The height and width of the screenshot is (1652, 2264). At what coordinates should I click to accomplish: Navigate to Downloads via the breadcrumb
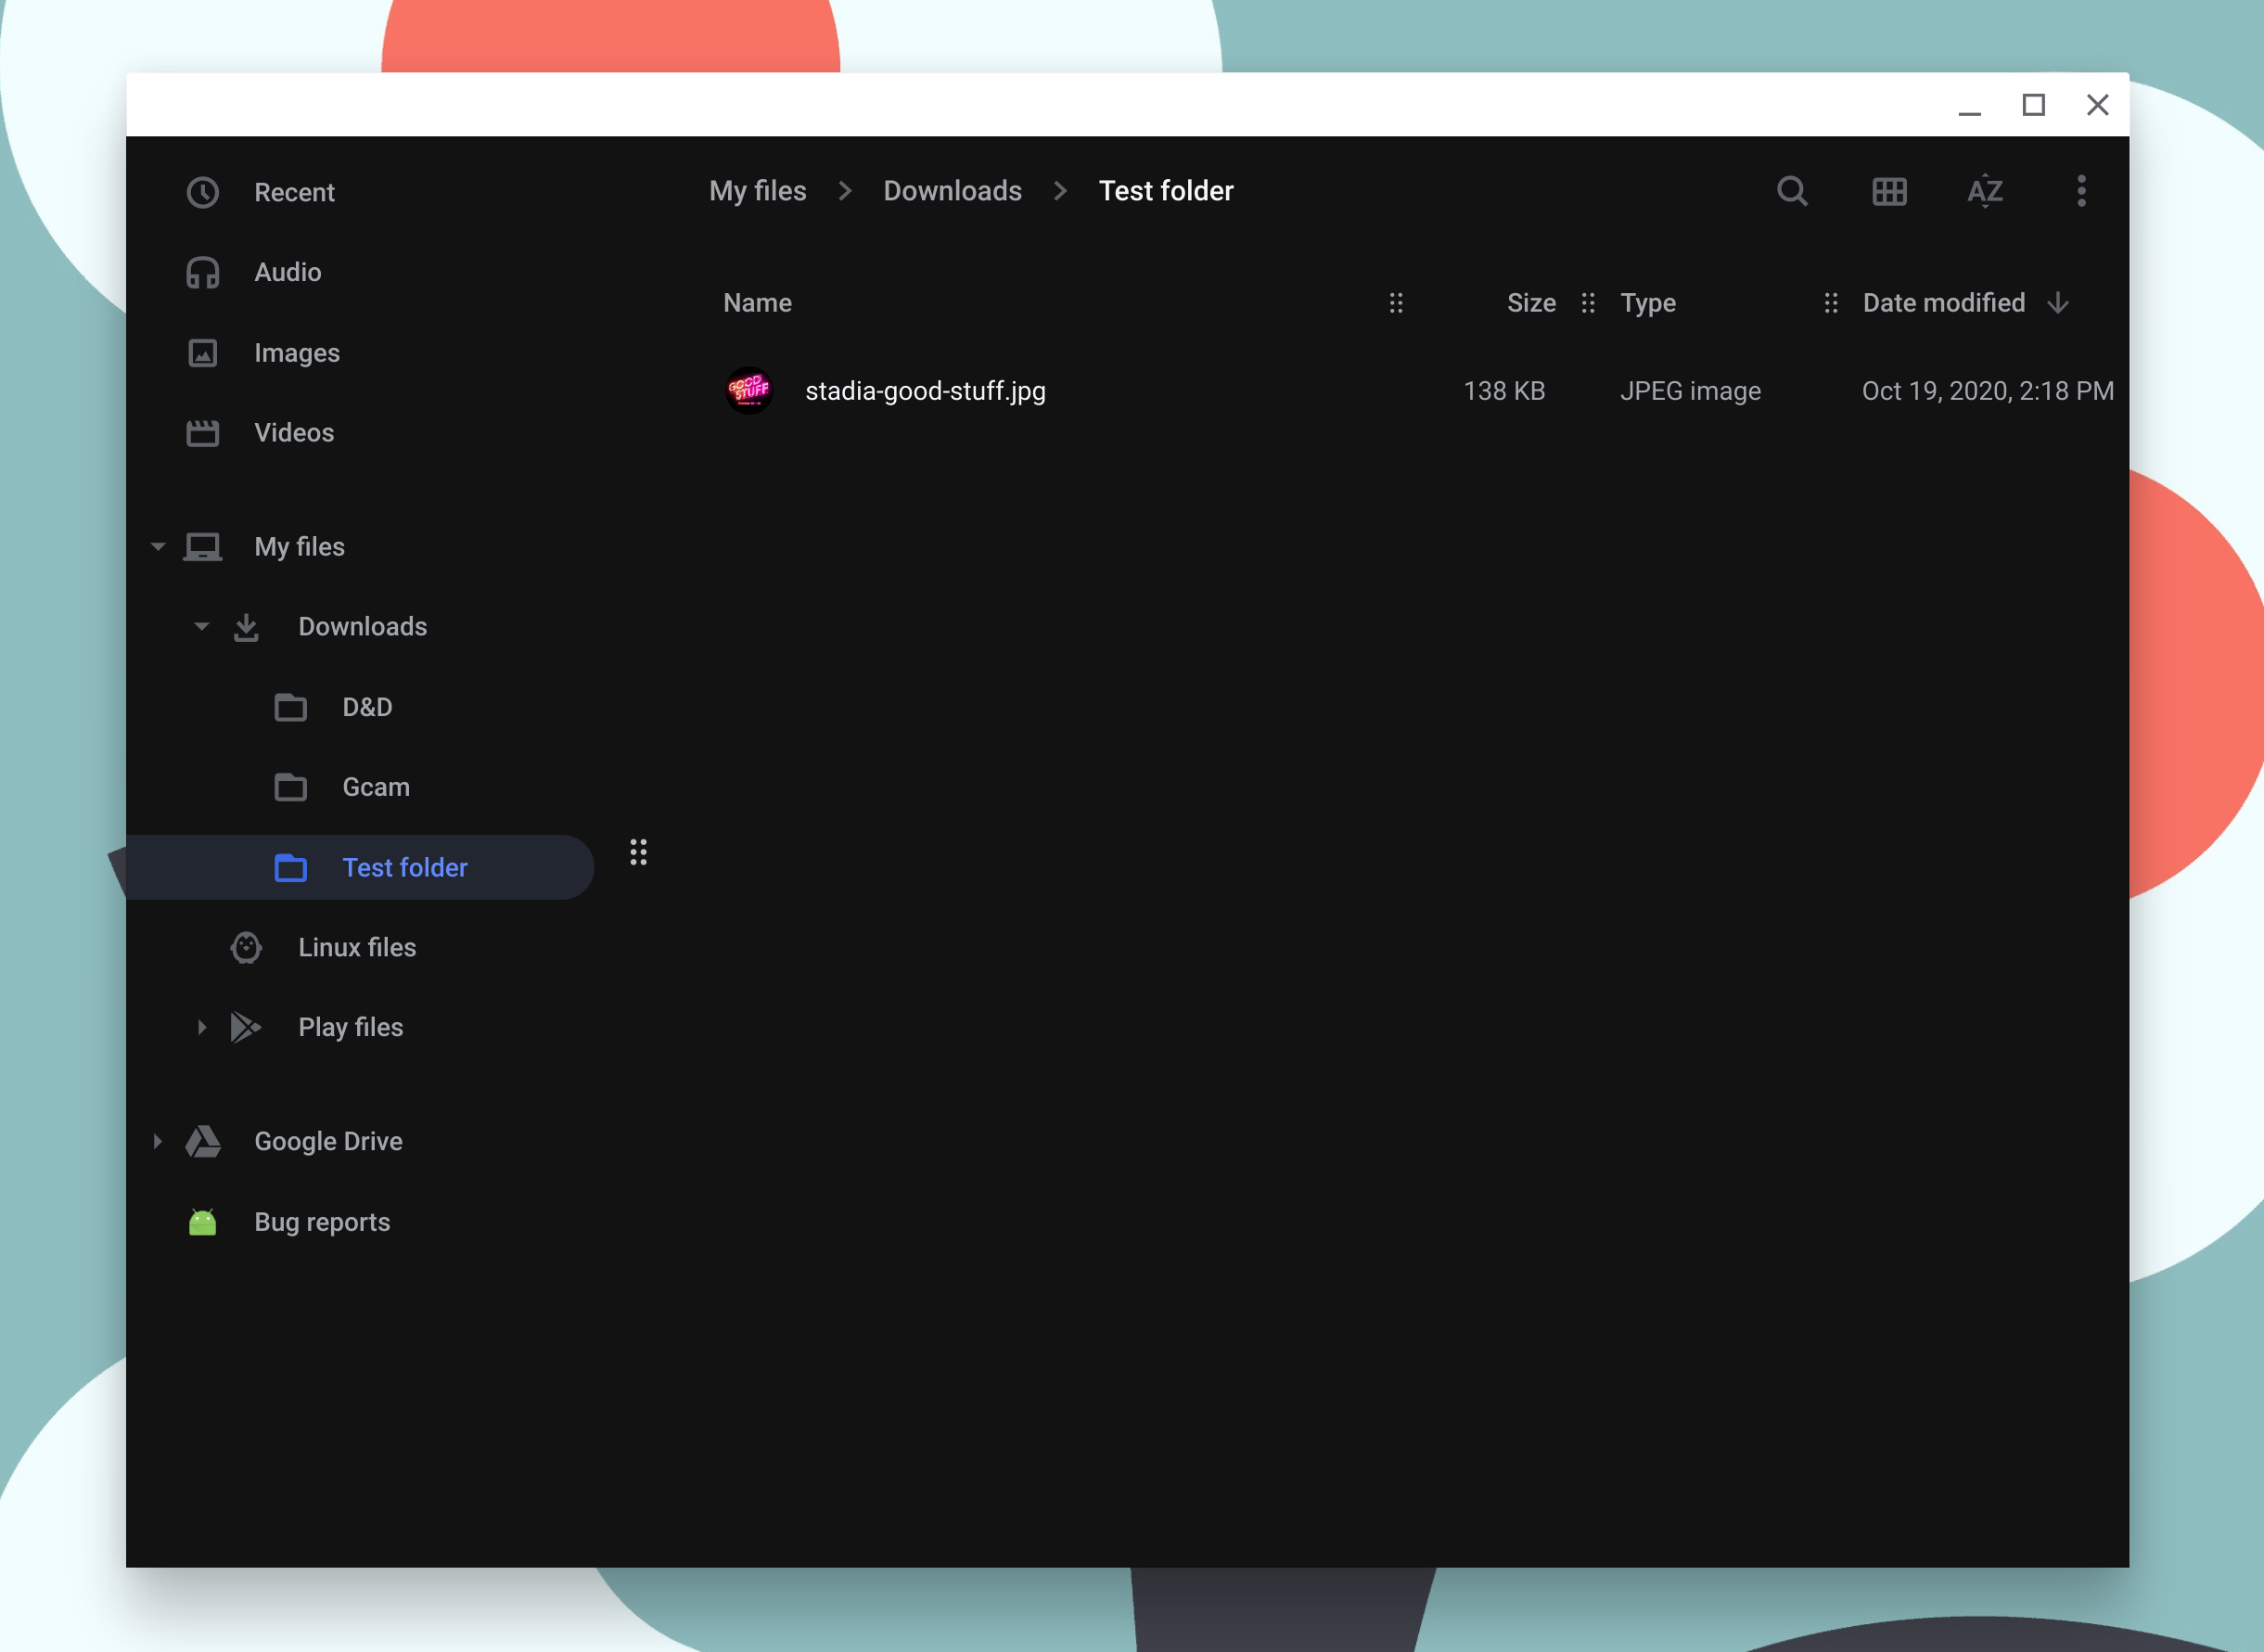point(952,190)
